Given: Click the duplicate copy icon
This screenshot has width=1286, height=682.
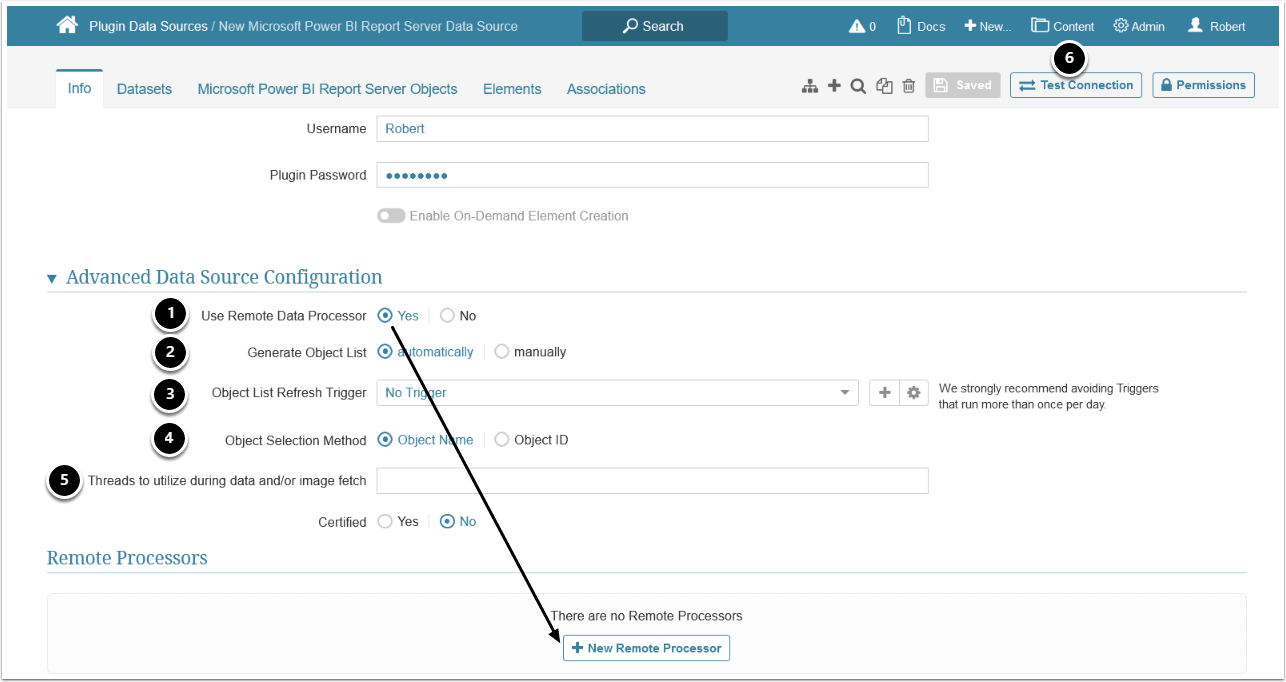Looking at the screenshot, I should pos(884,86).
